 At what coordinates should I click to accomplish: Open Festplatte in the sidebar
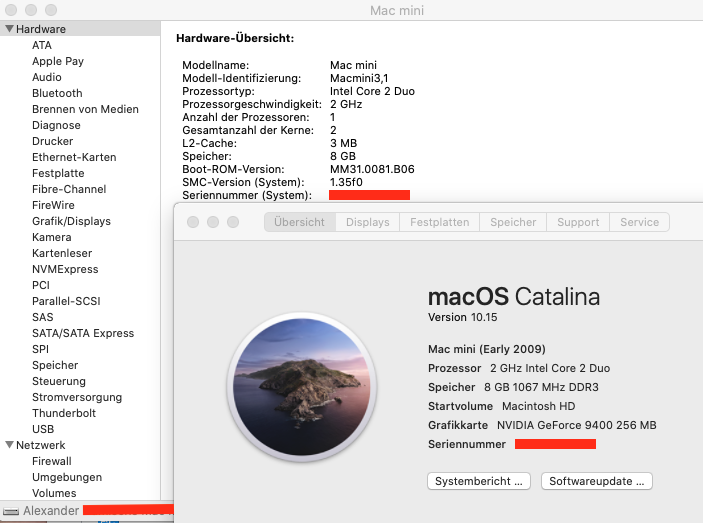point(58,173)
